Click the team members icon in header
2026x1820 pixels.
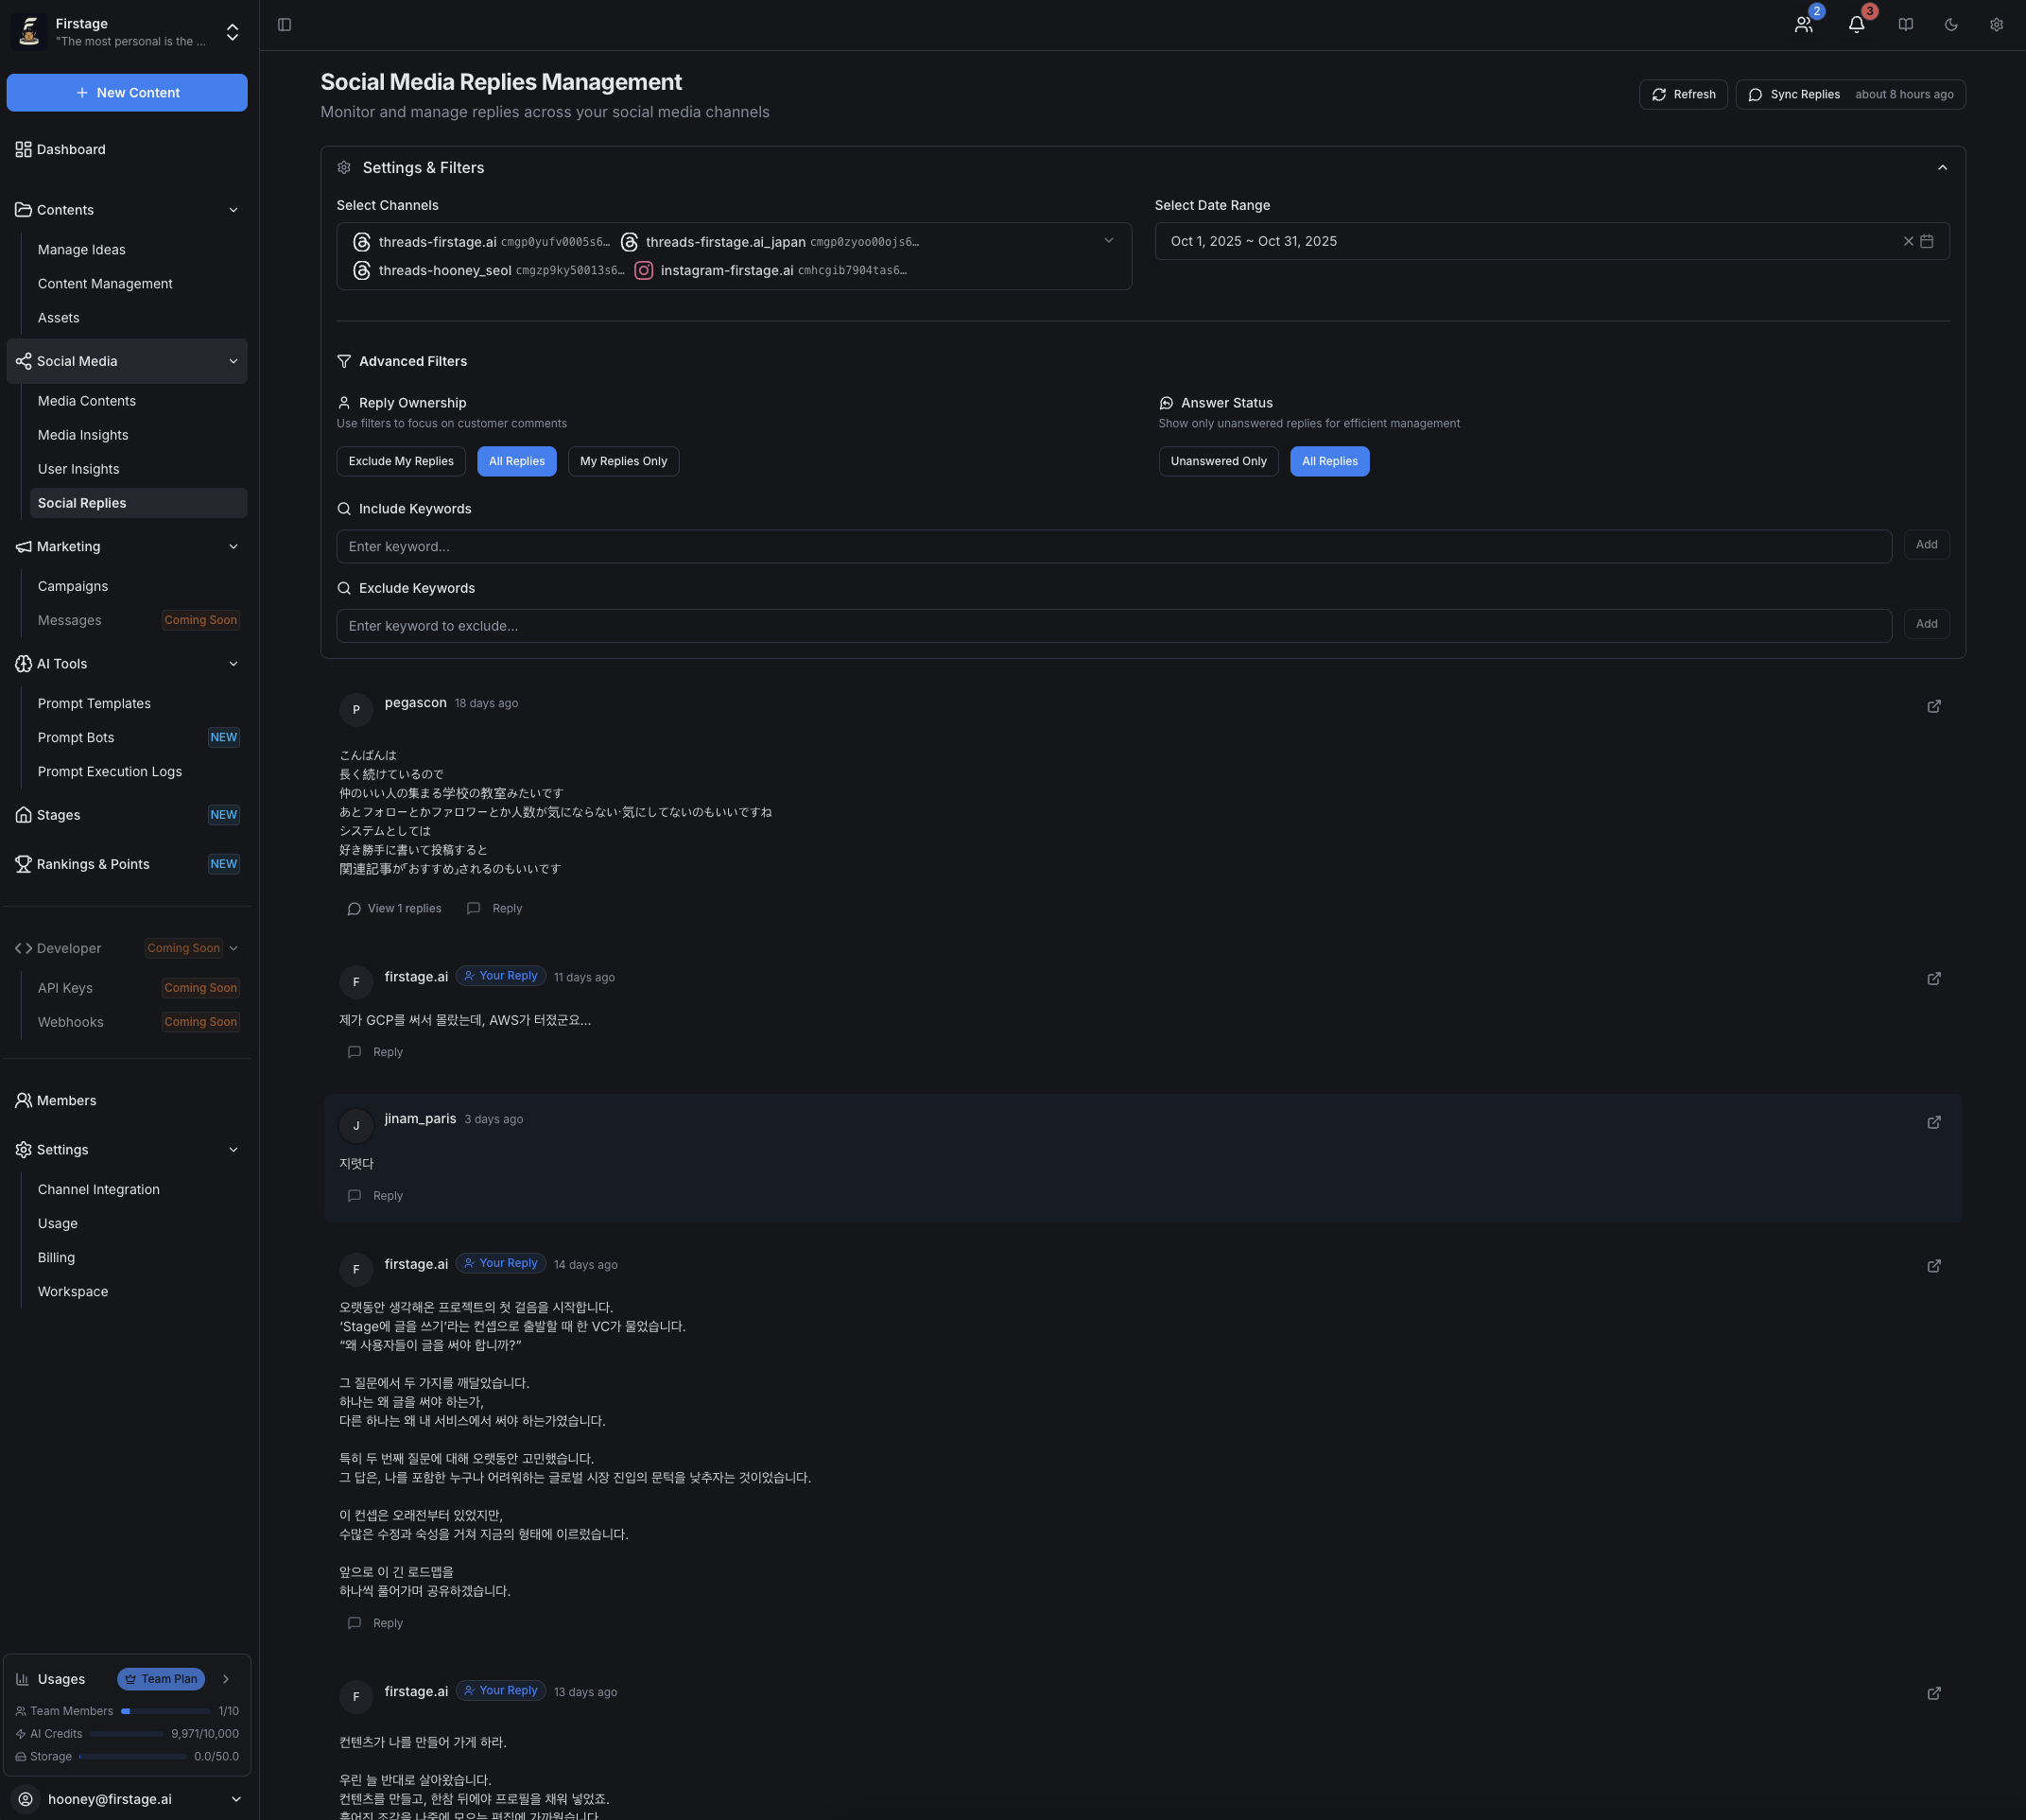(x=1803, y=24)
